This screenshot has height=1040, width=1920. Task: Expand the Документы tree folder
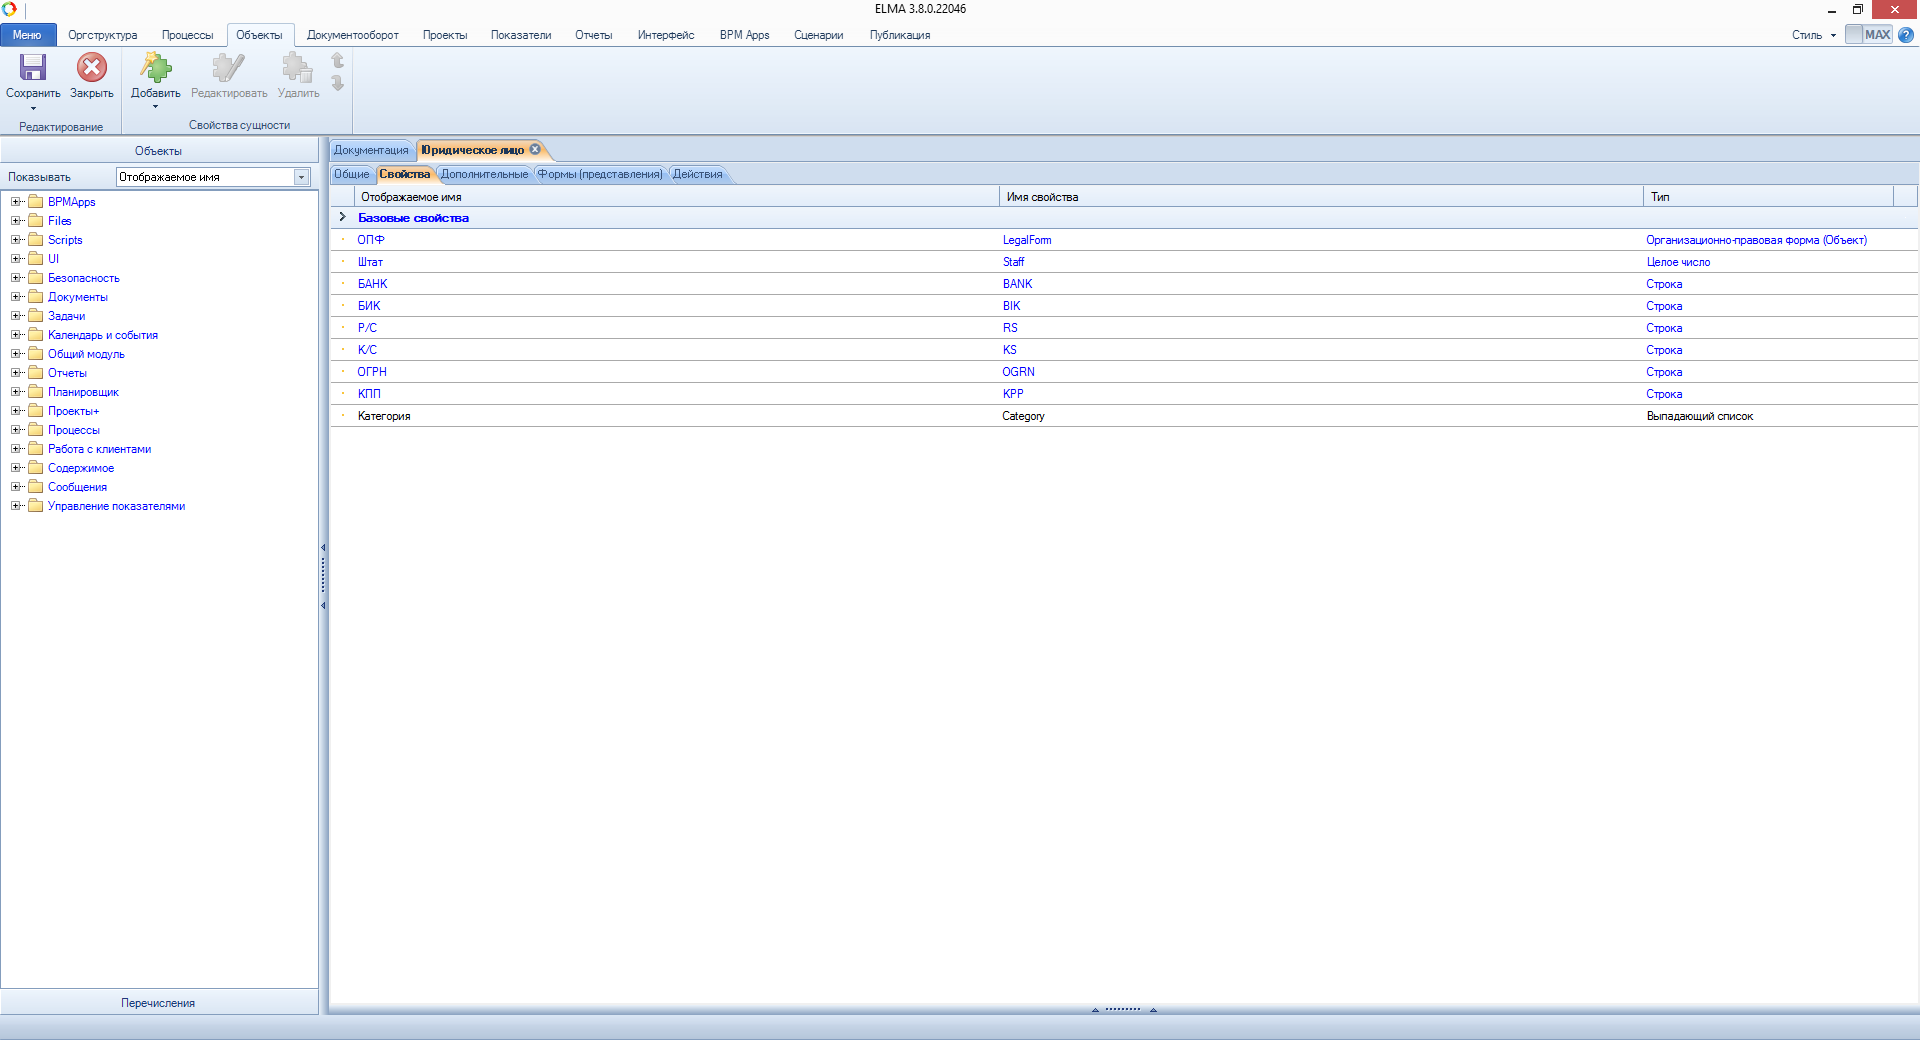click(x=16, y=297)
